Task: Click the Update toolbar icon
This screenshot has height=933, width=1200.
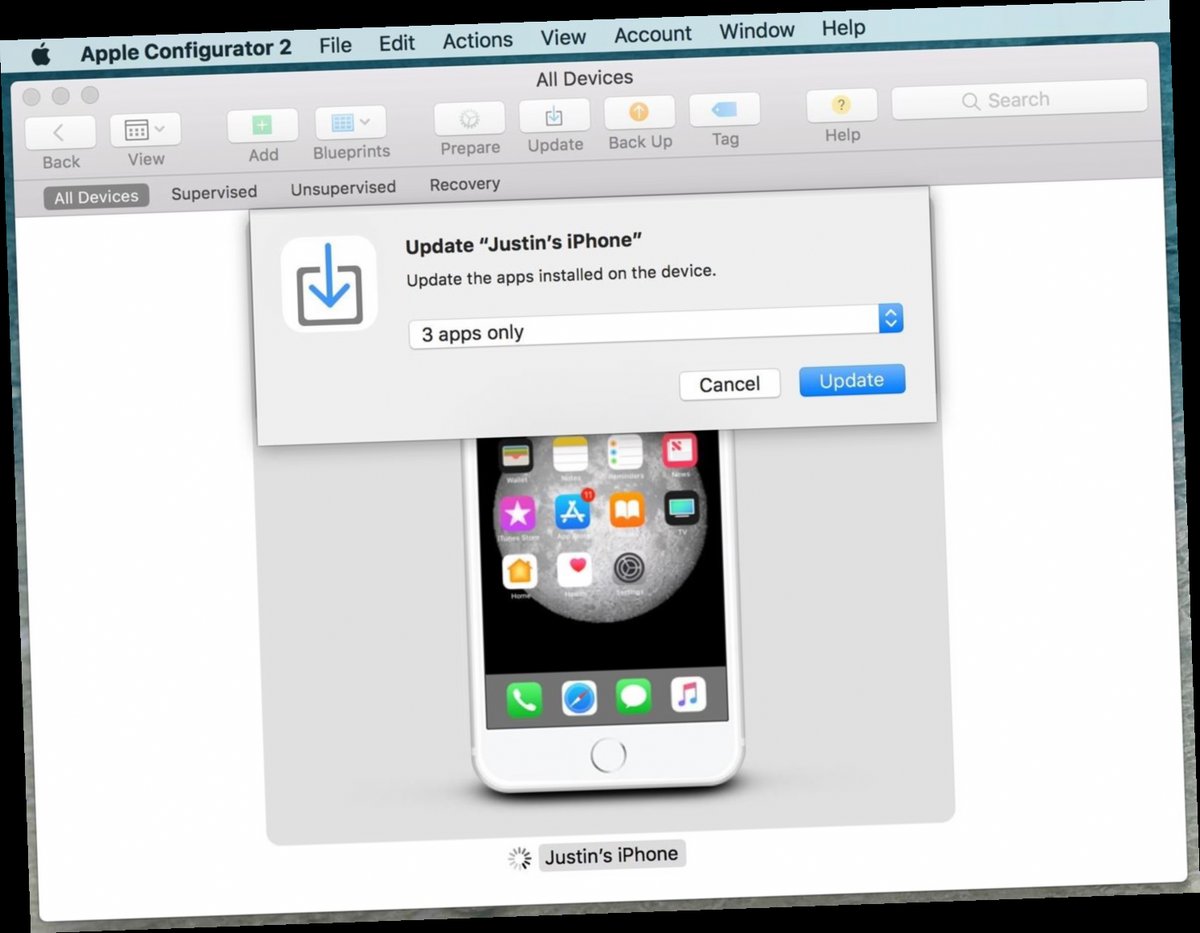Action: tap(554, 115)
